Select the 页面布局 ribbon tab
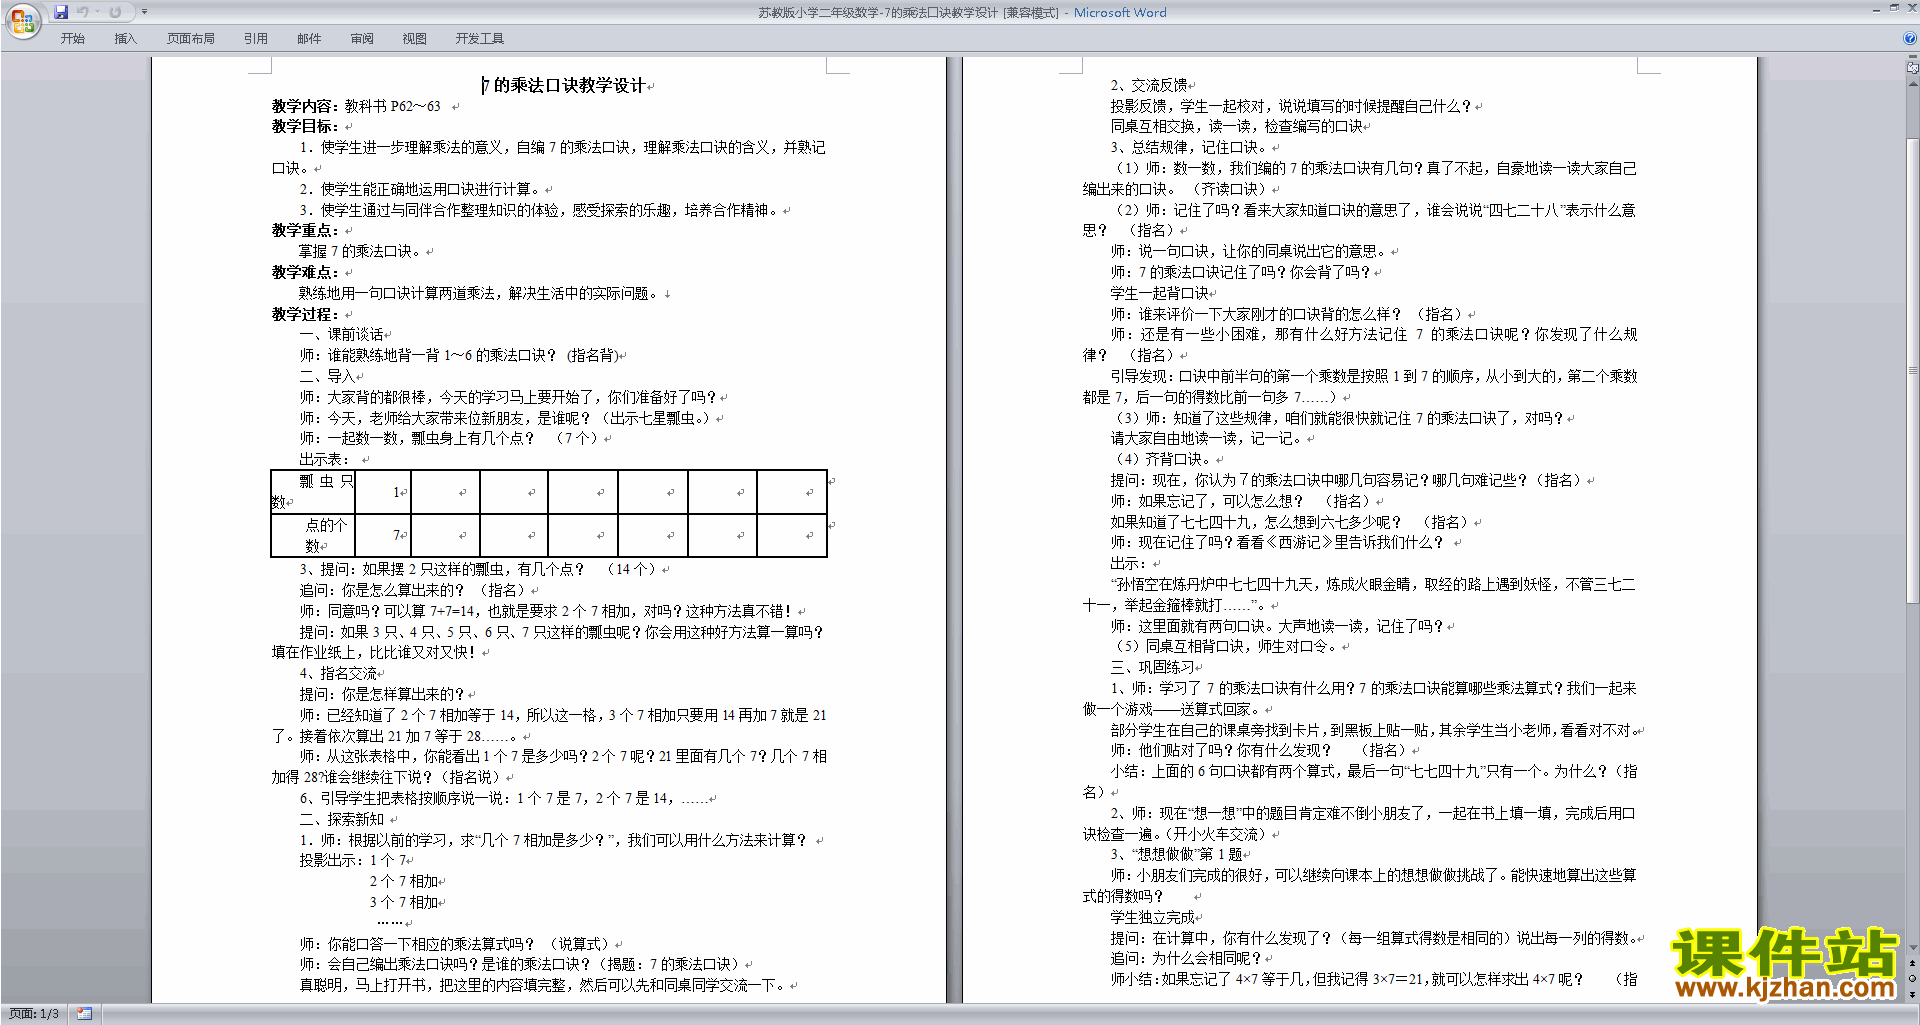1920x1025 pixels. tap(191, 39)
